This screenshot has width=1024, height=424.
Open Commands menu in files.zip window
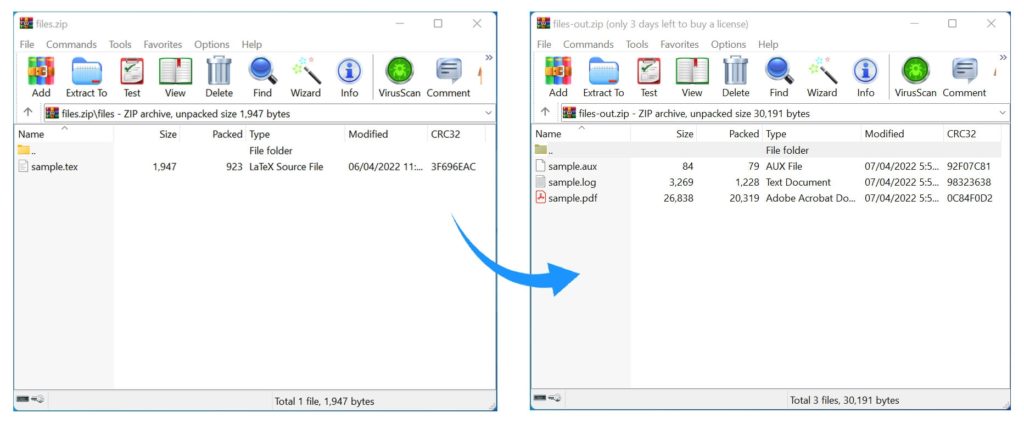click(71, 44)
